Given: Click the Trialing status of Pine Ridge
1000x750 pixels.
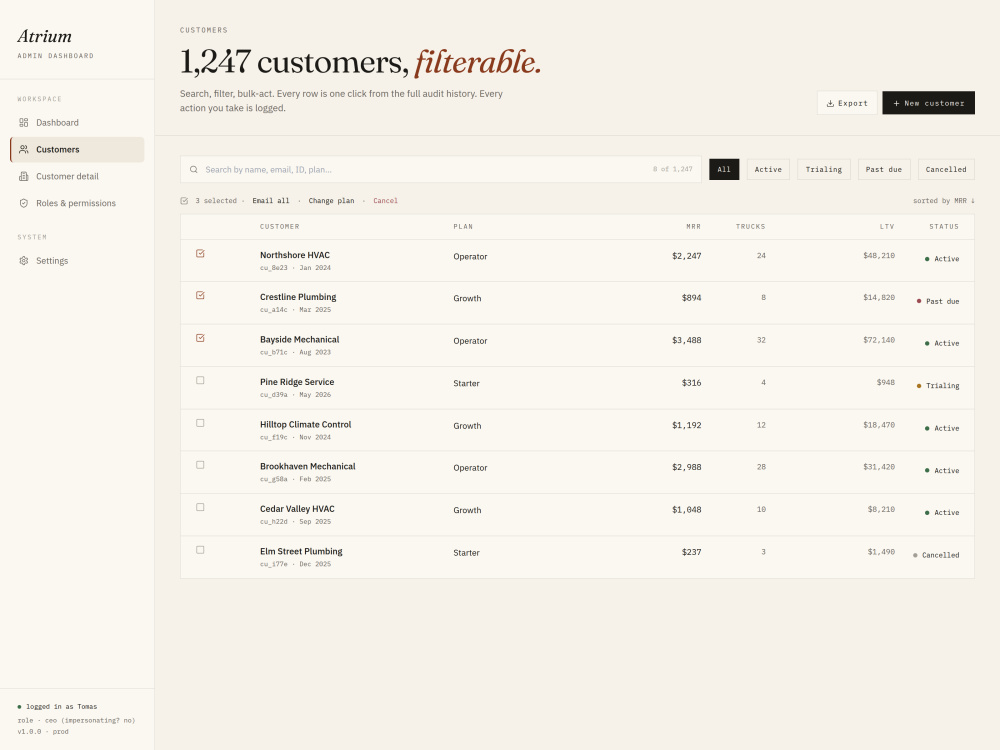Looking at the screenshot, I should (938, 386).
